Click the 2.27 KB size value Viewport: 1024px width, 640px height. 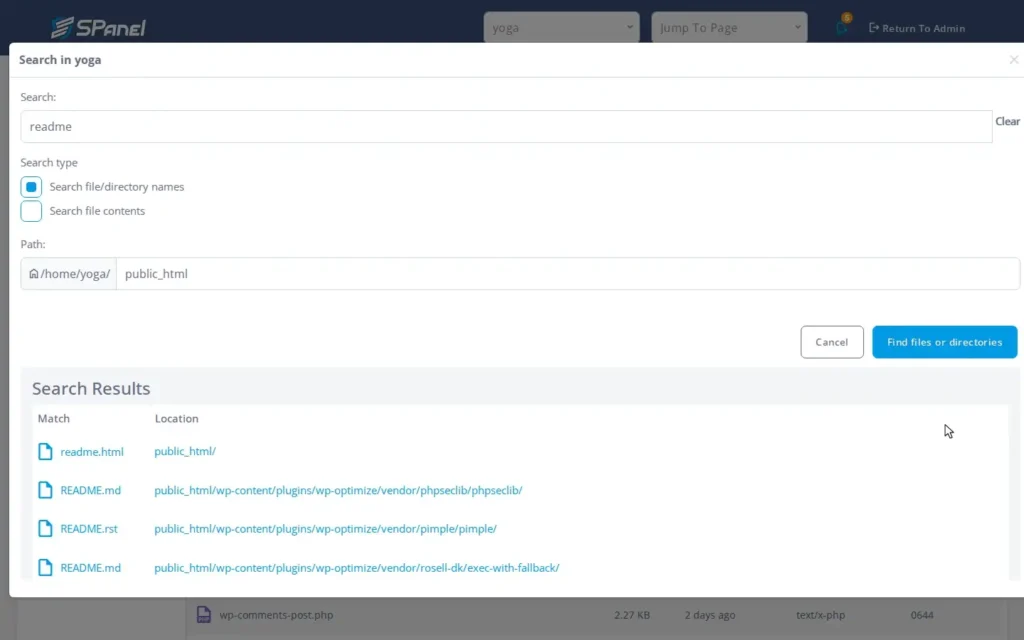pos(632,615)
